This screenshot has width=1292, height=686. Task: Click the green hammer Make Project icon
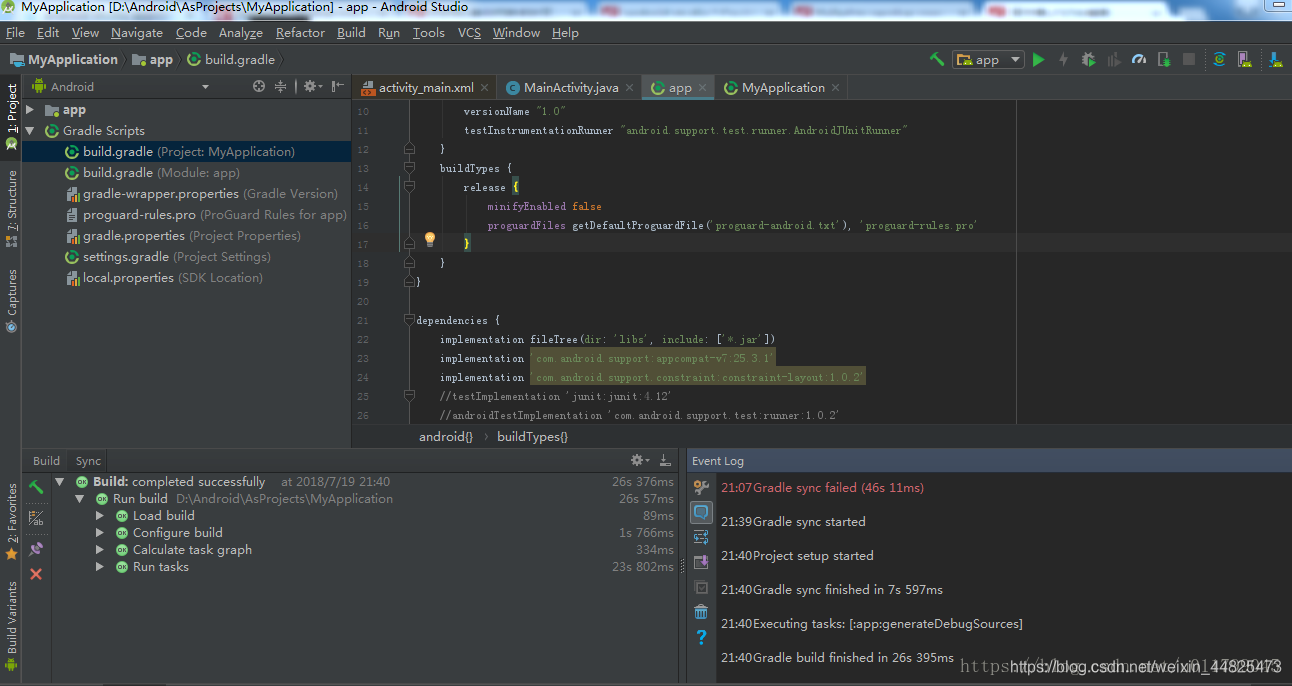tap(936, 60)
